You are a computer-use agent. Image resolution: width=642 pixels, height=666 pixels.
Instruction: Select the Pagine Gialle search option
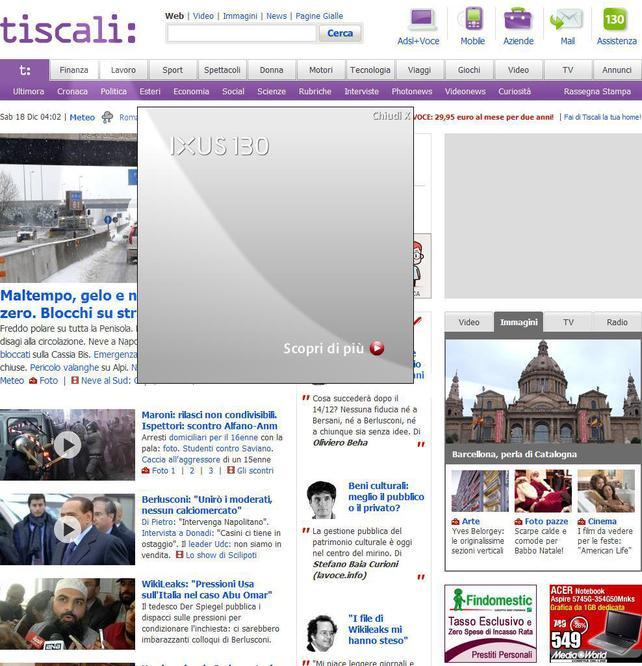pyautogui.click(x=319, y=16)
